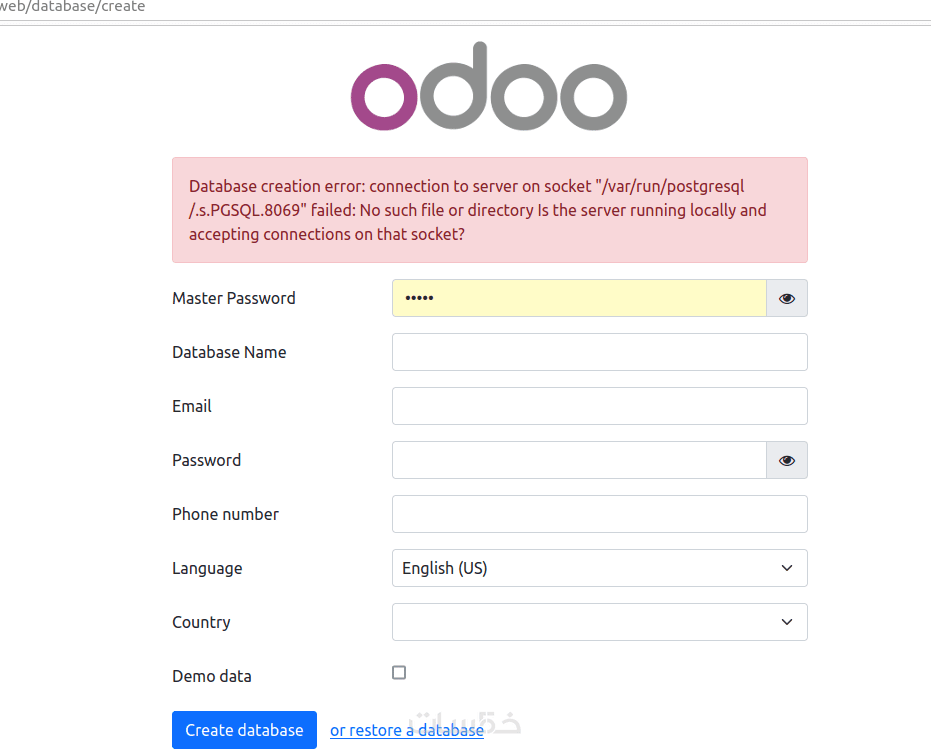Click the Country label text
931x749 pixels.
click(201, 622)
